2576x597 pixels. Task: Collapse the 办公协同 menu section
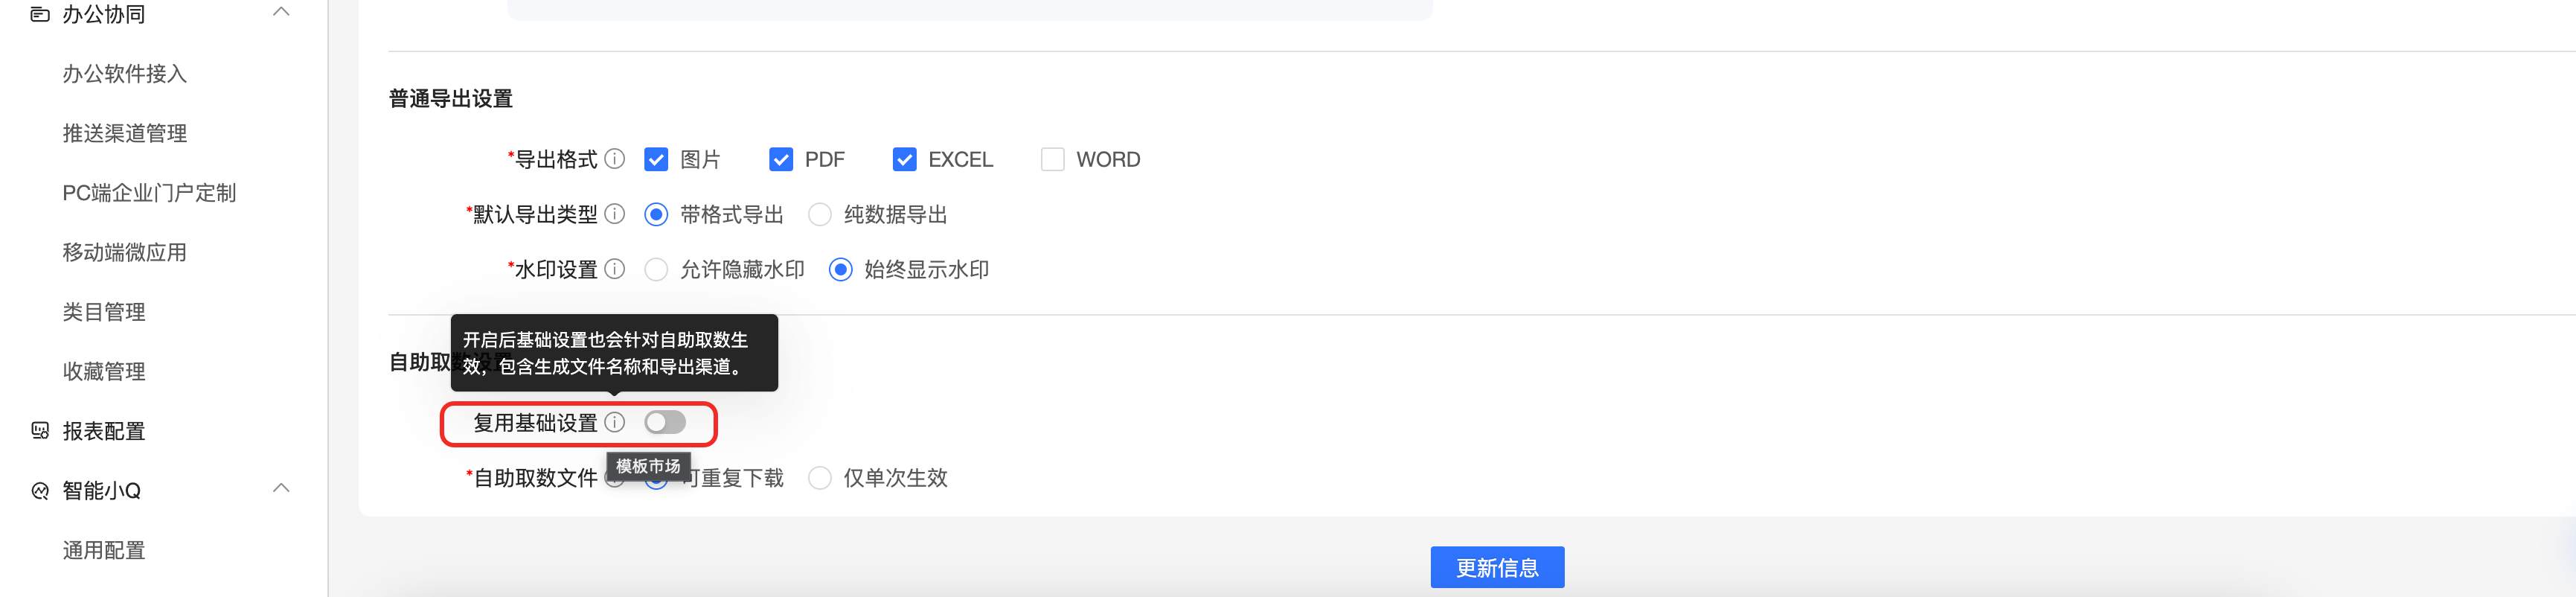pos(282,12)
